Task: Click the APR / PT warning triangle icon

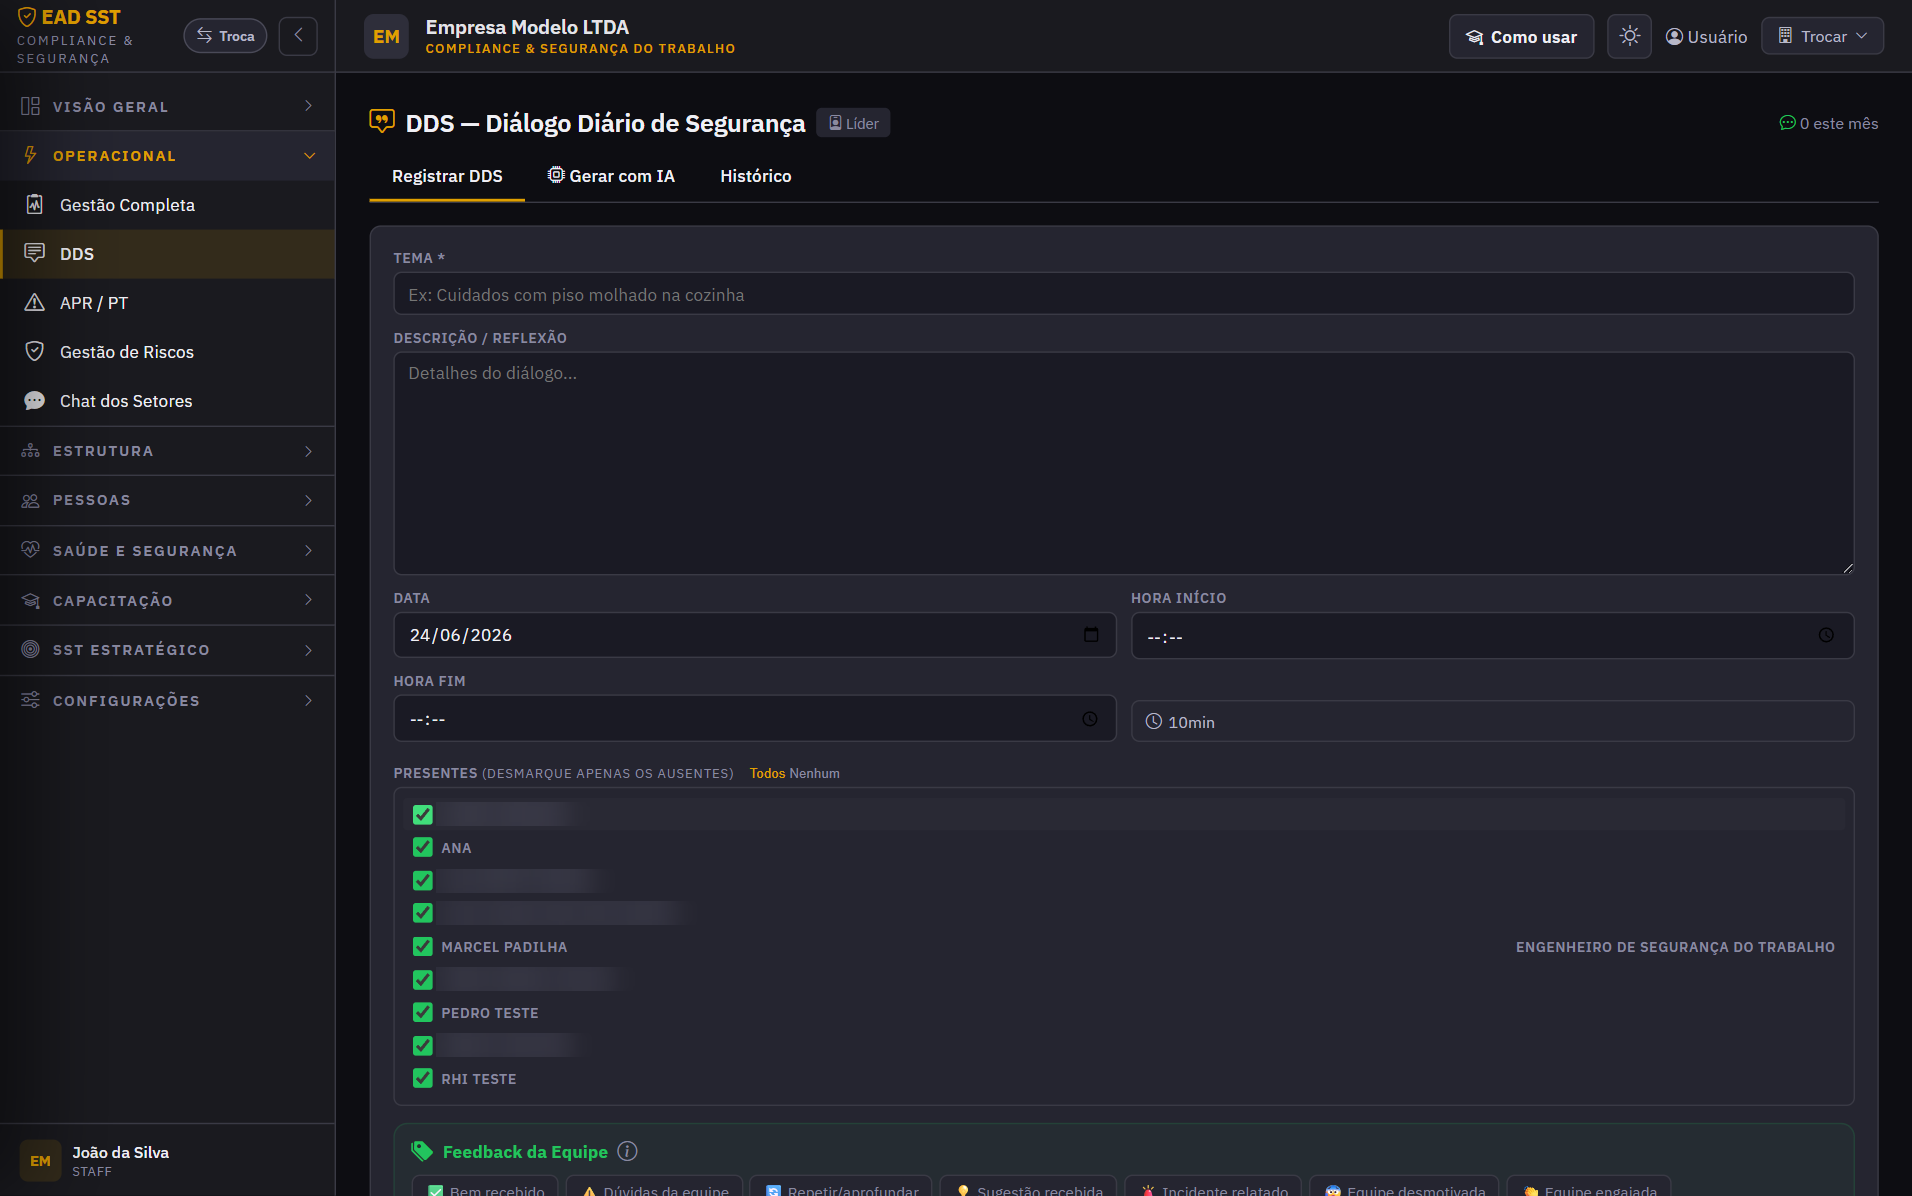Action: coord(34,302)
